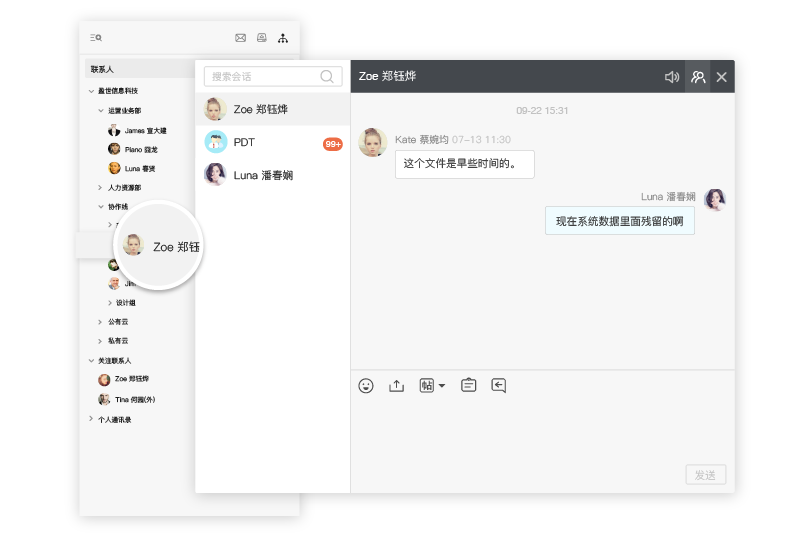This screenshot has height=550, width=800.
Task: Select contact Piano in the tree
Action: pyautogui.click(x=141, y=149)
